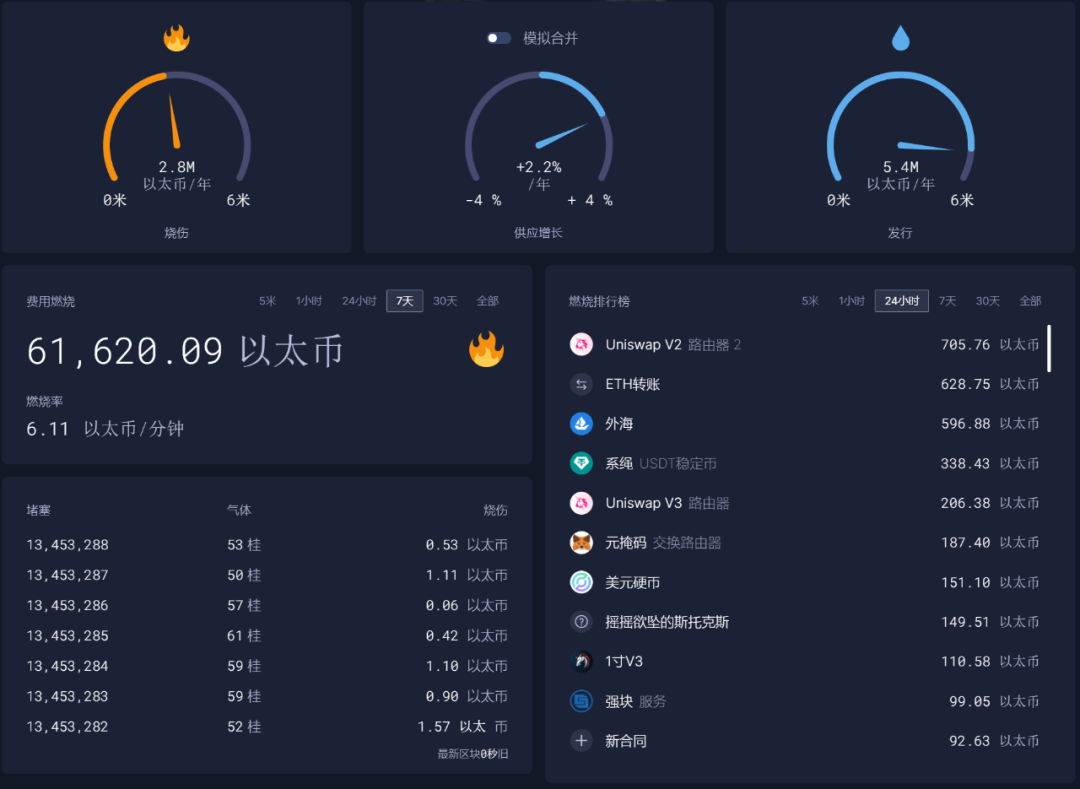Open the 强块 服务 entry
The width and height of the screenshot is (1080, 789).
(804, 702)
